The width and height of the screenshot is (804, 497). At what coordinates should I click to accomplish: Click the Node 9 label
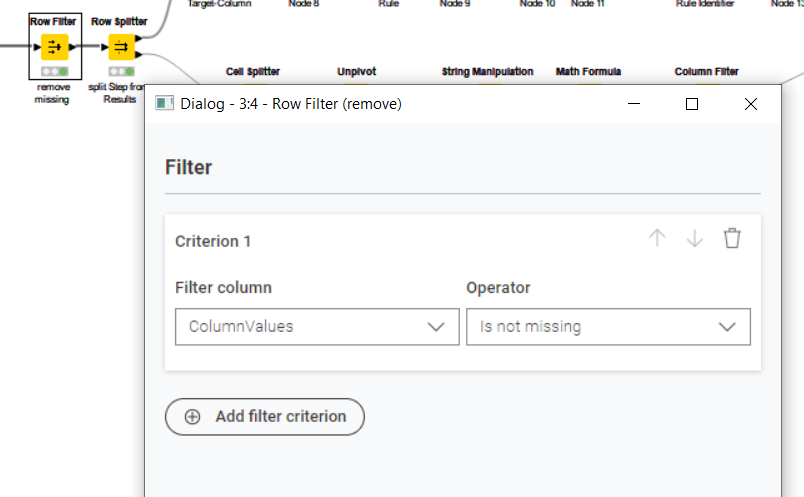(x=455, y=4)
